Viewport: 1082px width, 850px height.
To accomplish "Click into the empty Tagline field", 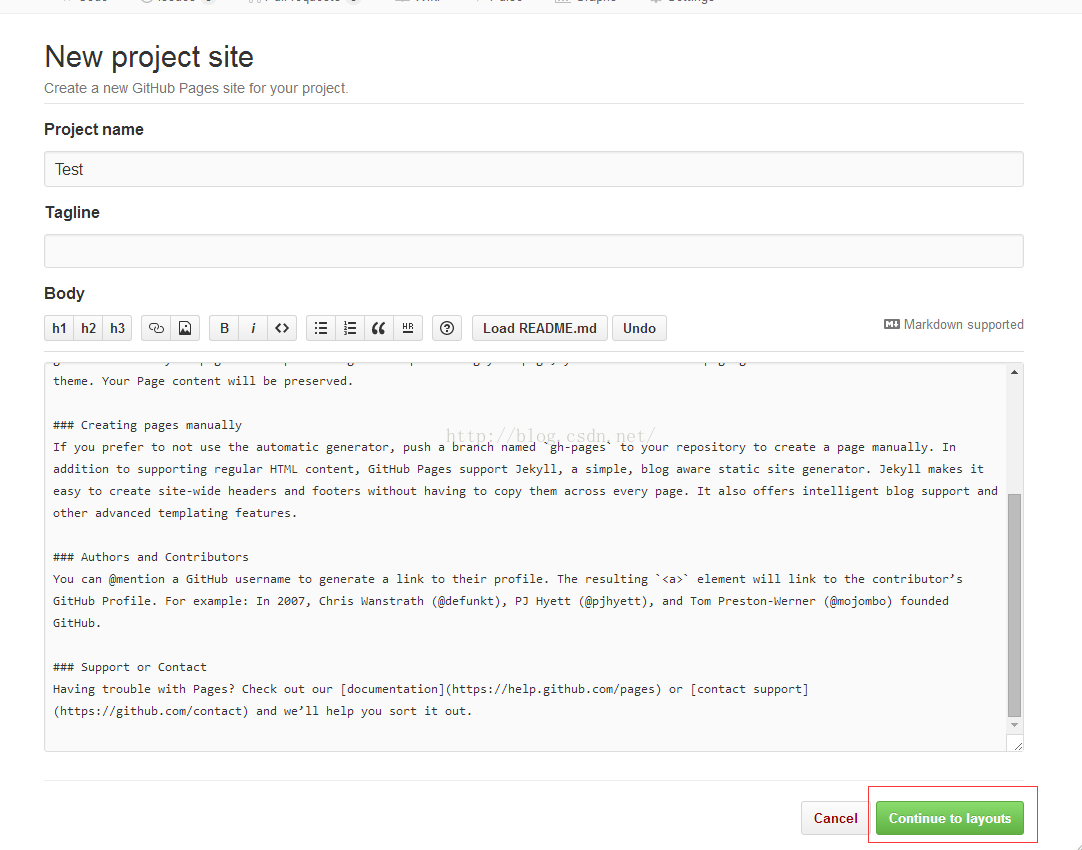I will [533, 251].
